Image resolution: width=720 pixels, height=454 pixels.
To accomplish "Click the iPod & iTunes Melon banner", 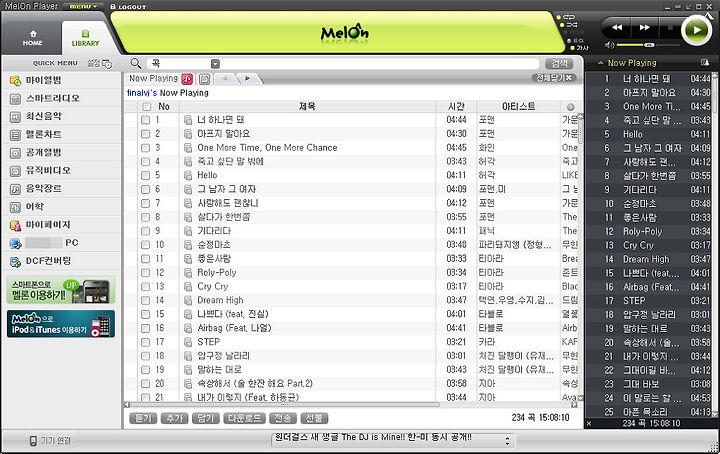I will click(61, 324).
